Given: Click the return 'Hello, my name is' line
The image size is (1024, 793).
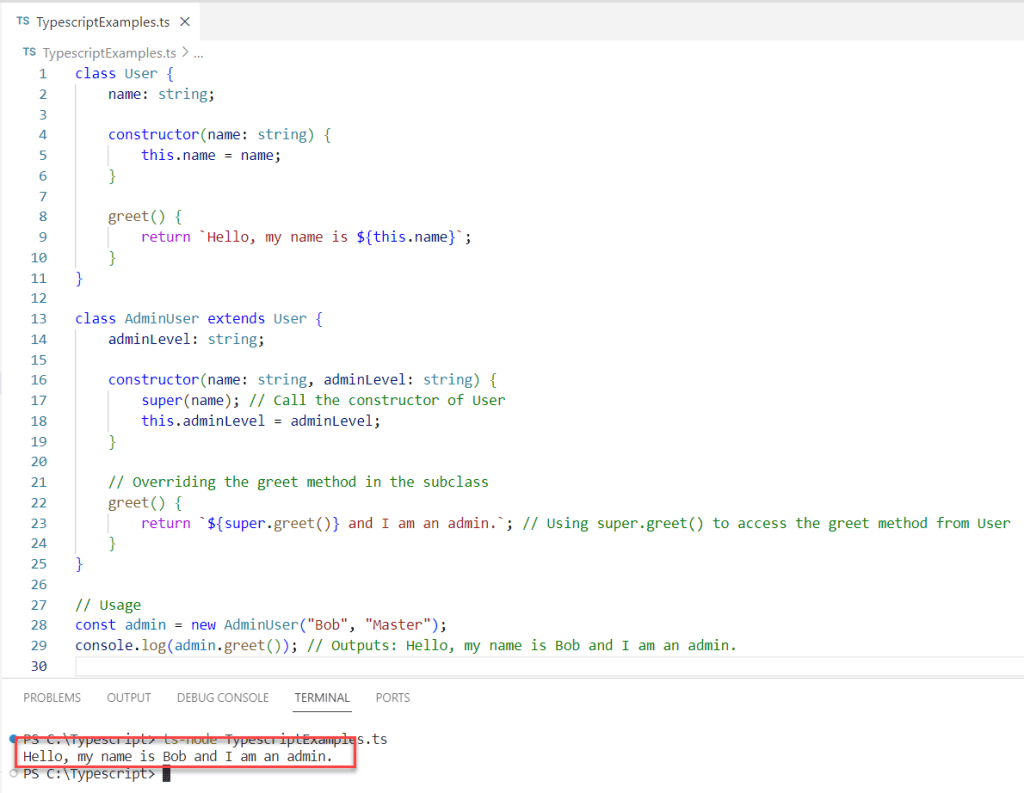Looking at the screenshot, I should 306,237.
